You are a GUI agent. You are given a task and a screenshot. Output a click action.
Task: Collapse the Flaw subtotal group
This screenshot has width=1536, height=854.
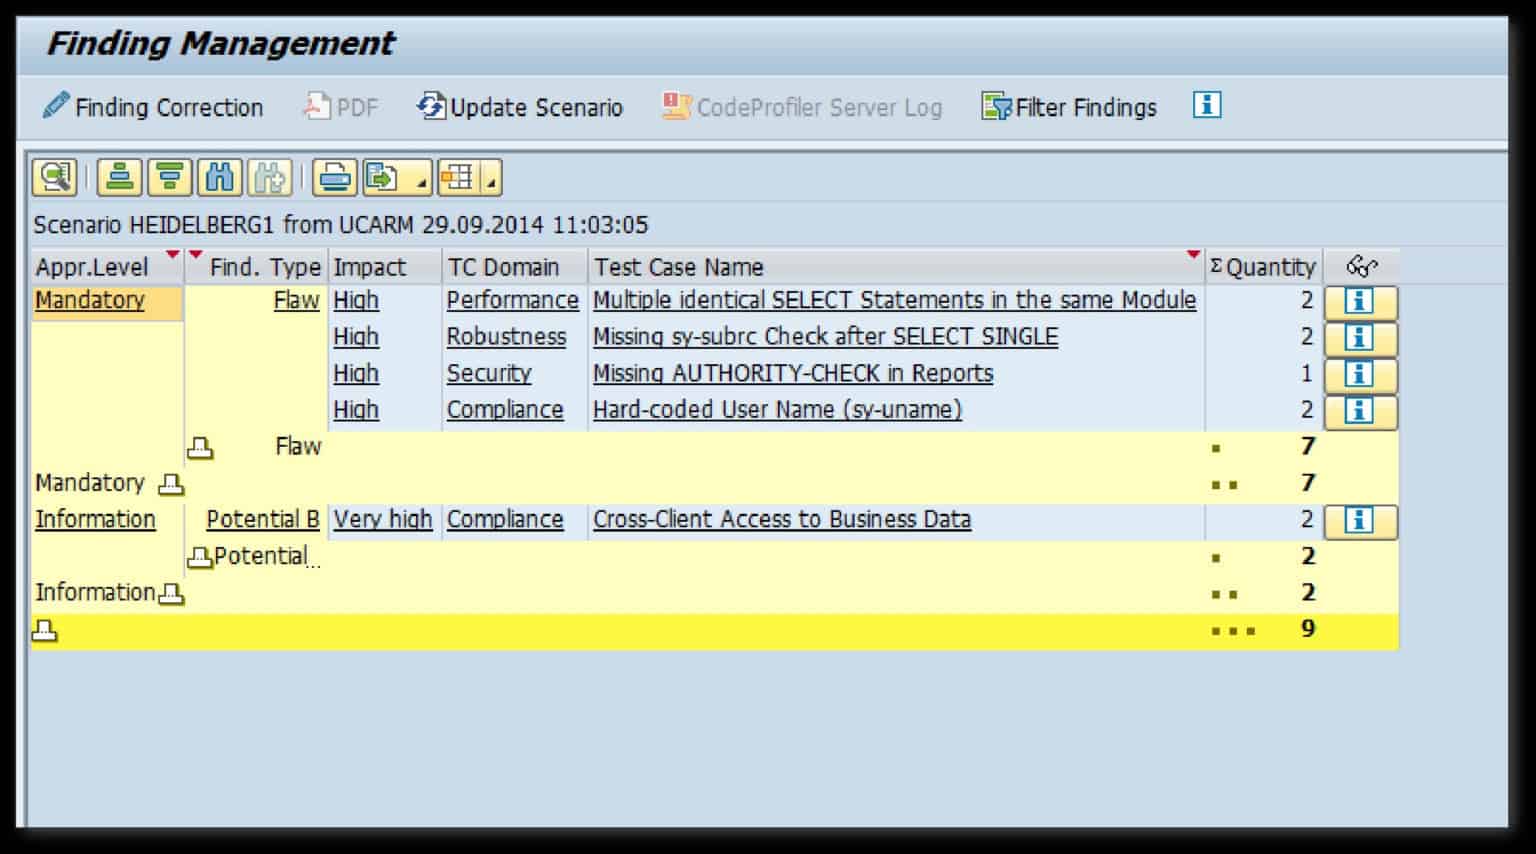point(200,448)
